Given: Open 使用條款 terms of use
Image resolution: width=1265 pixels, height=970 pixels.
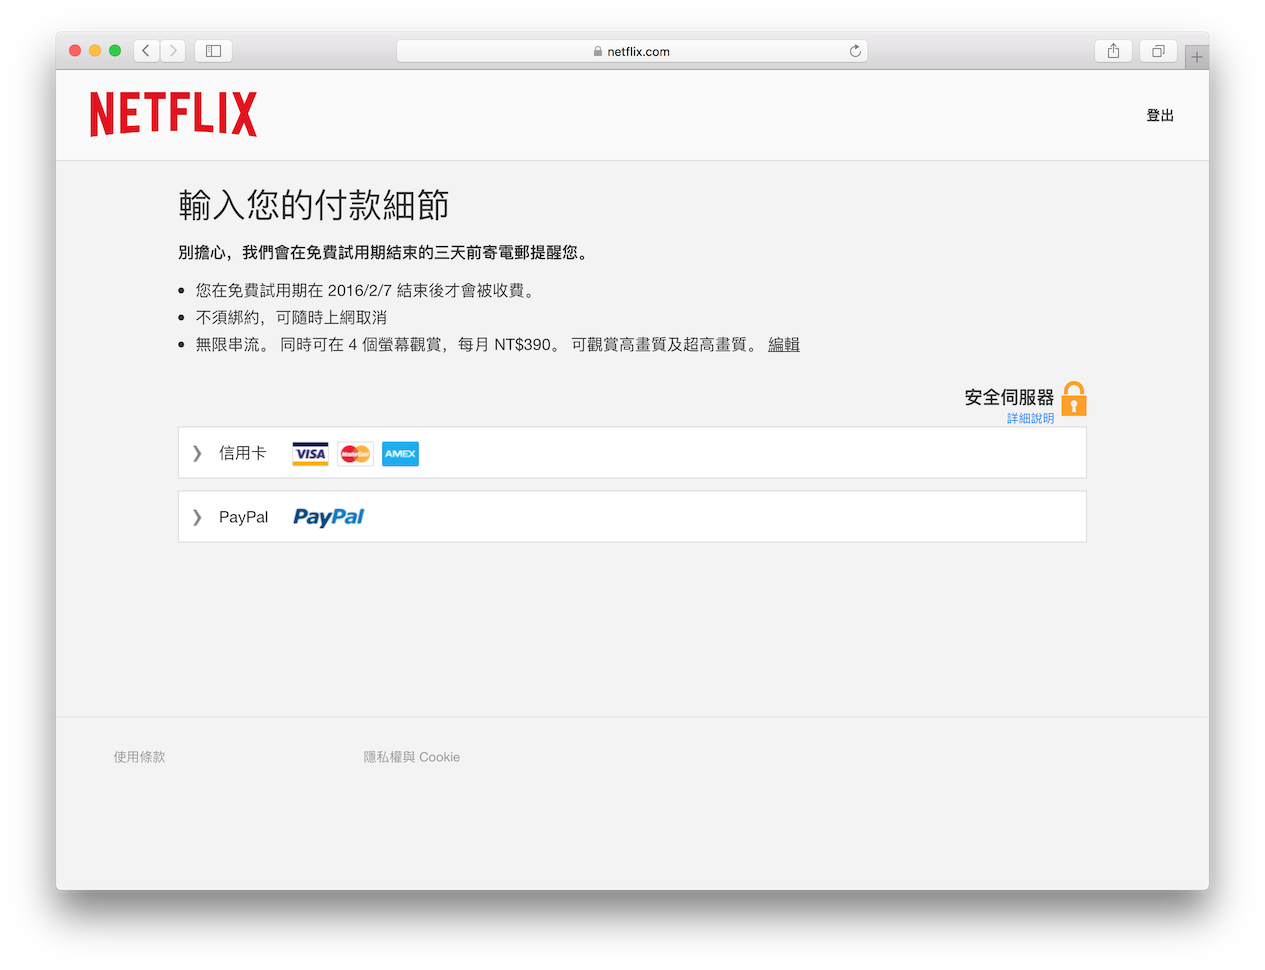Looking at the screenshot, I should point(139,757).
